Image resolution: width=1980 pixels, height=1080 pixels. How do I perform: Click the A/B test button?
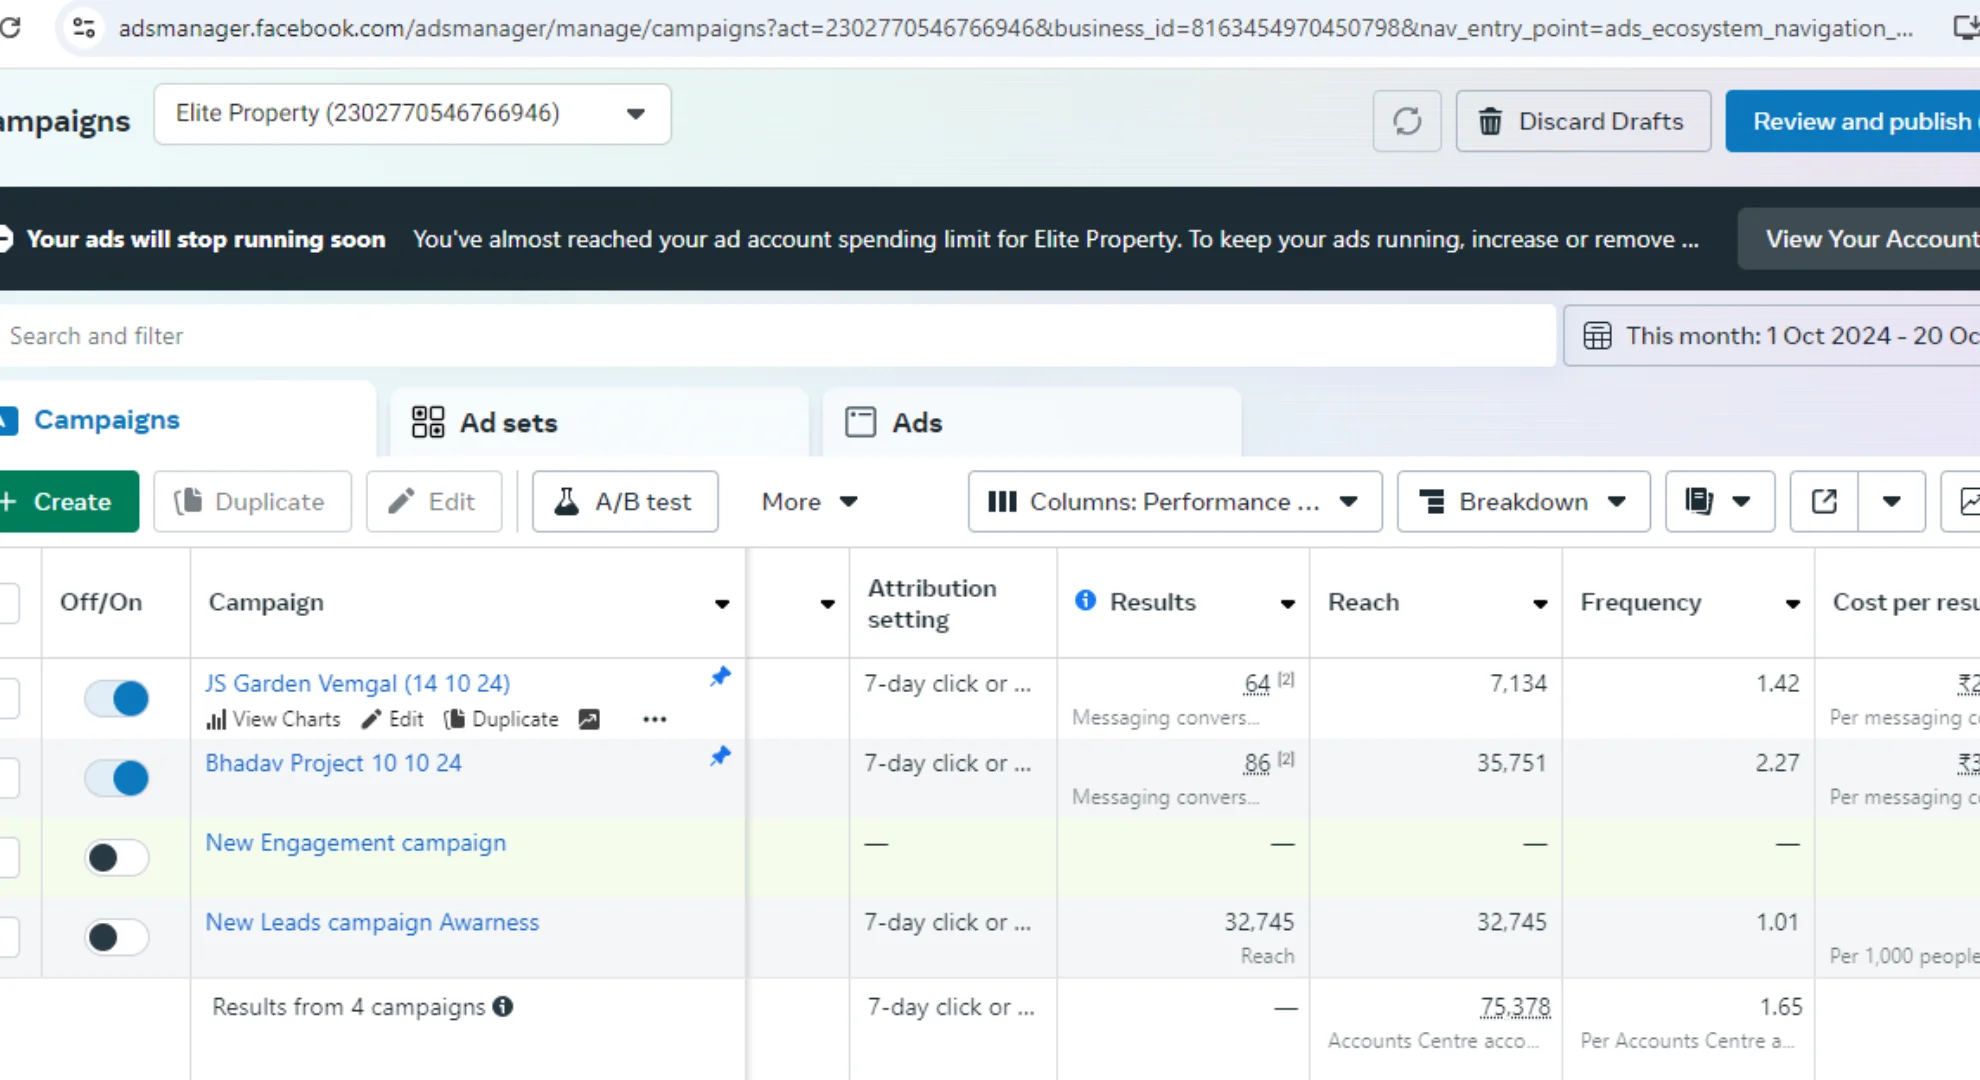click(625, 501)
